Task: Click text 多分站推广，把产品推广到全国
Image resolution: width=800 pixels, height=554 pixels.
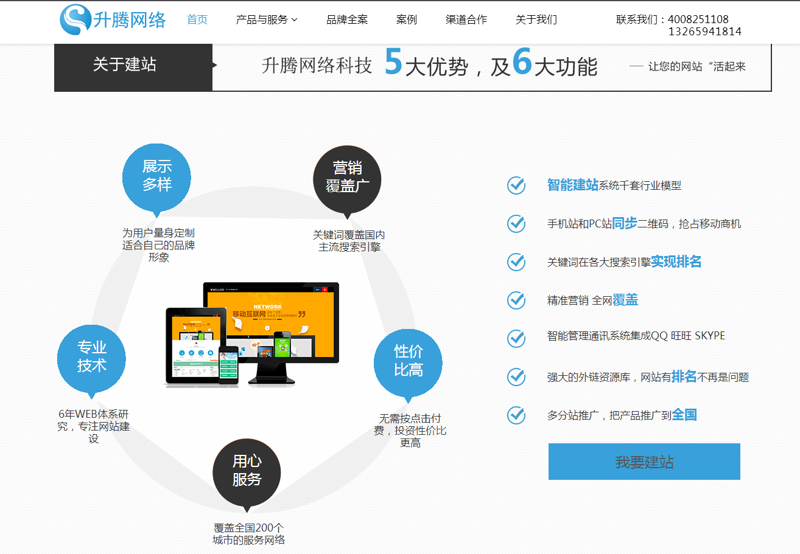Action: (622, 415)
